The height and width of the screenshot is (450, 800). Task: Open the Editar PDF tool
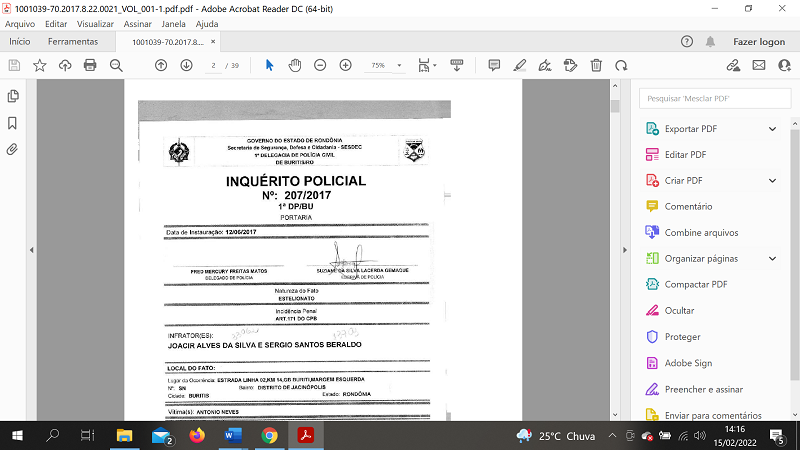[685, 155]
